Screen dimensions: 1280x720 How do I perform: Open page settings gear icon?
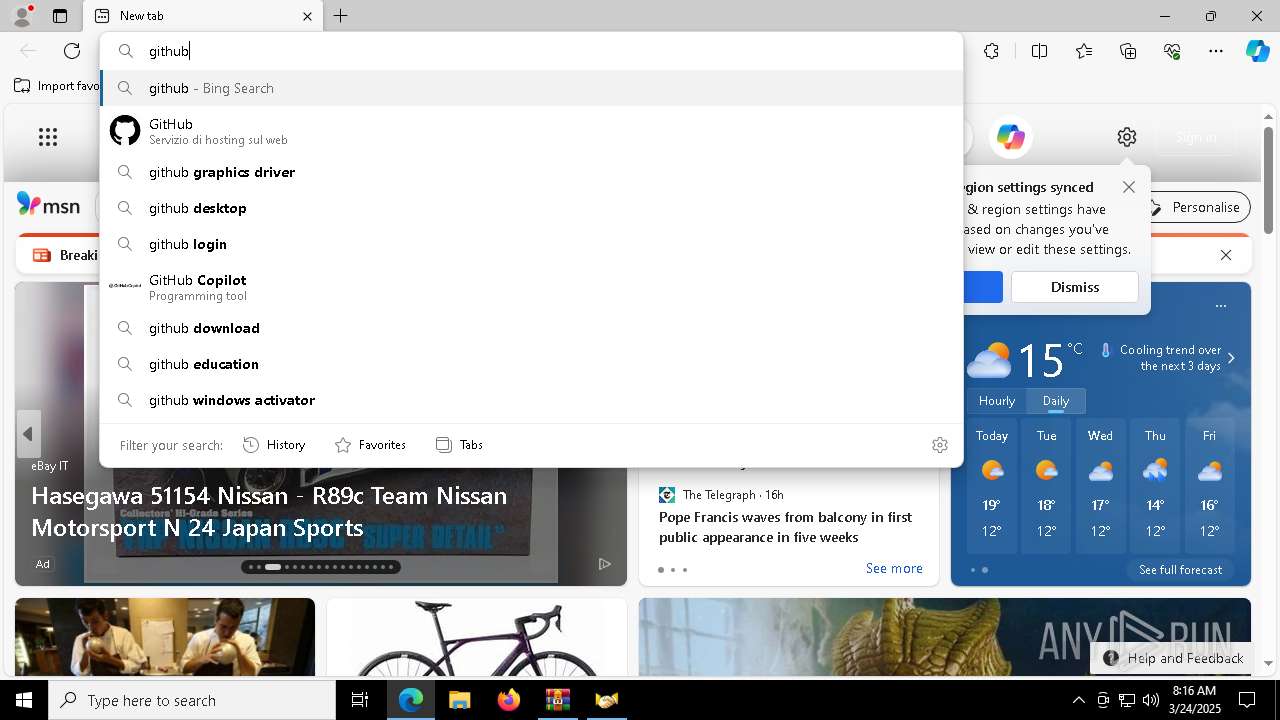point(1127,137)
